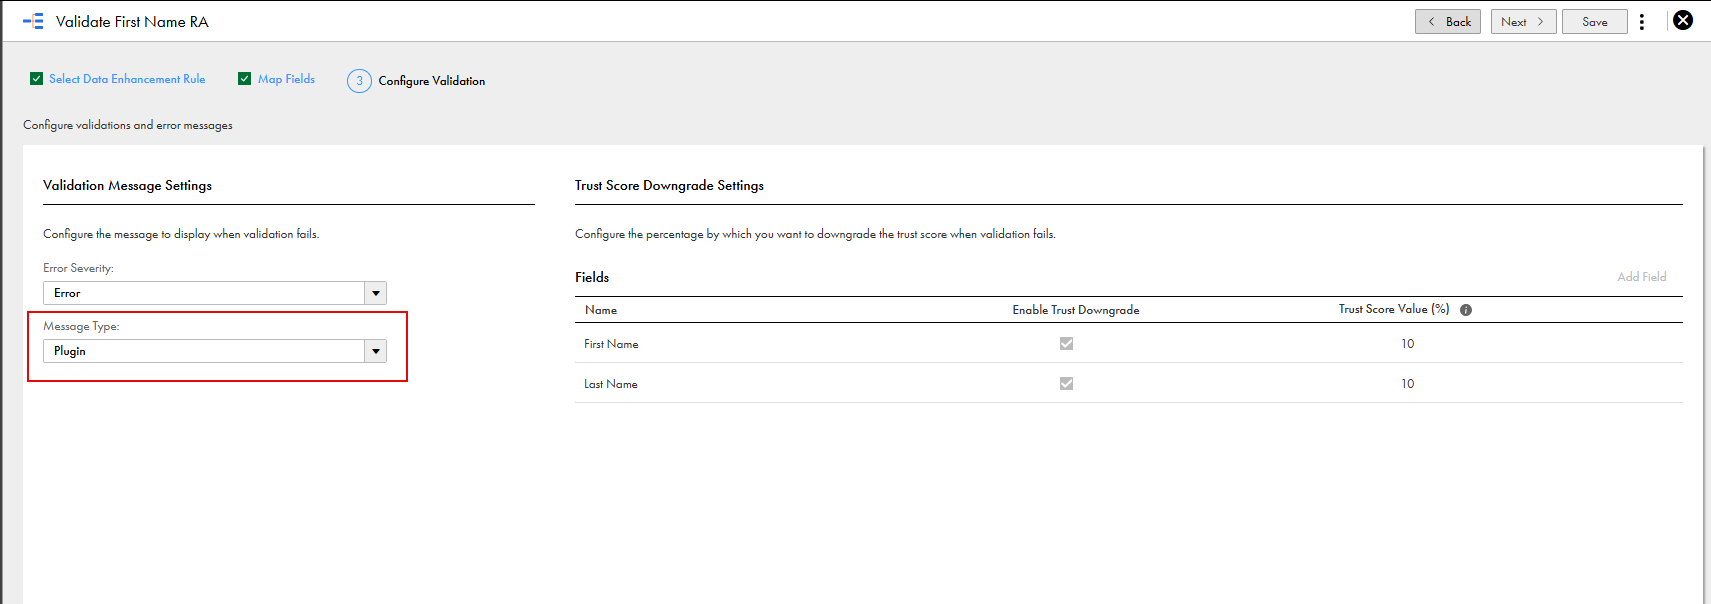Click the Trust Score Value info icon
Screen dimensions: 1711x604
(x=1466, y=310)
